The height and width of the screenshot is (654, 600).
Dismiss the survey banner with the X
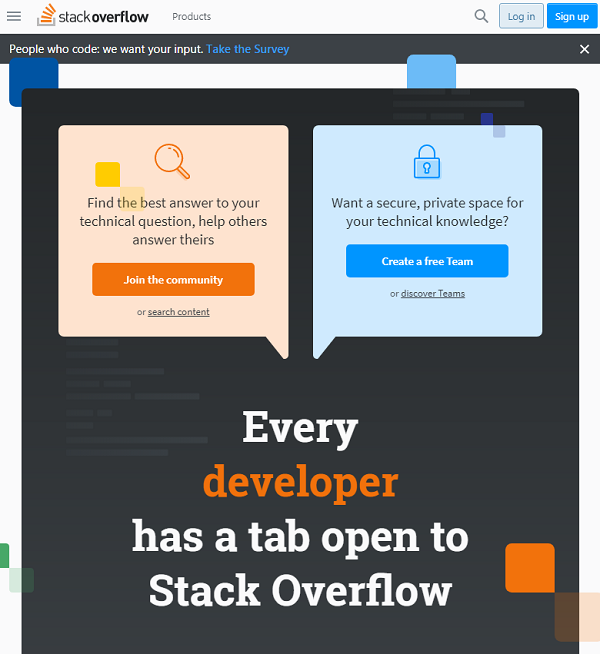pos(585,49)
